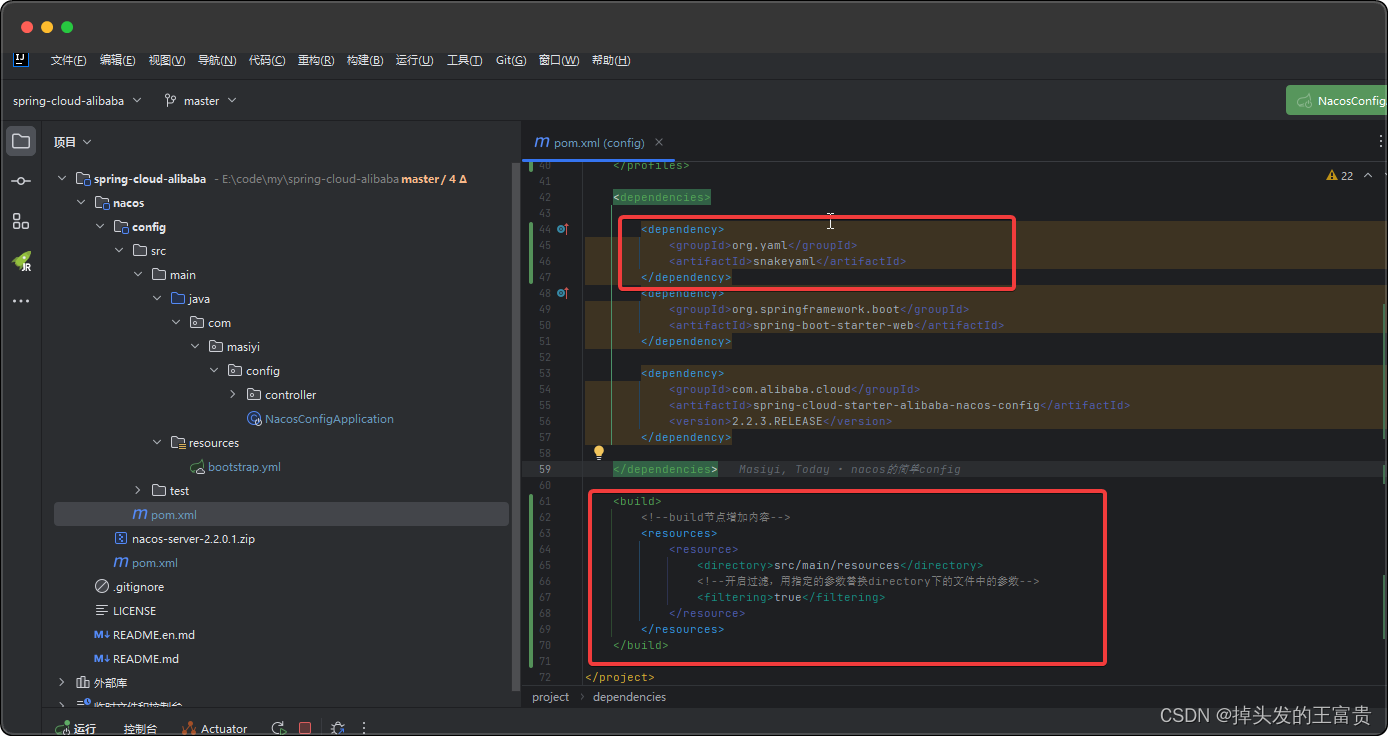Open the 工具(T) menu
The width and height of the screenshot is (1388, 736).
click(464, 60)
